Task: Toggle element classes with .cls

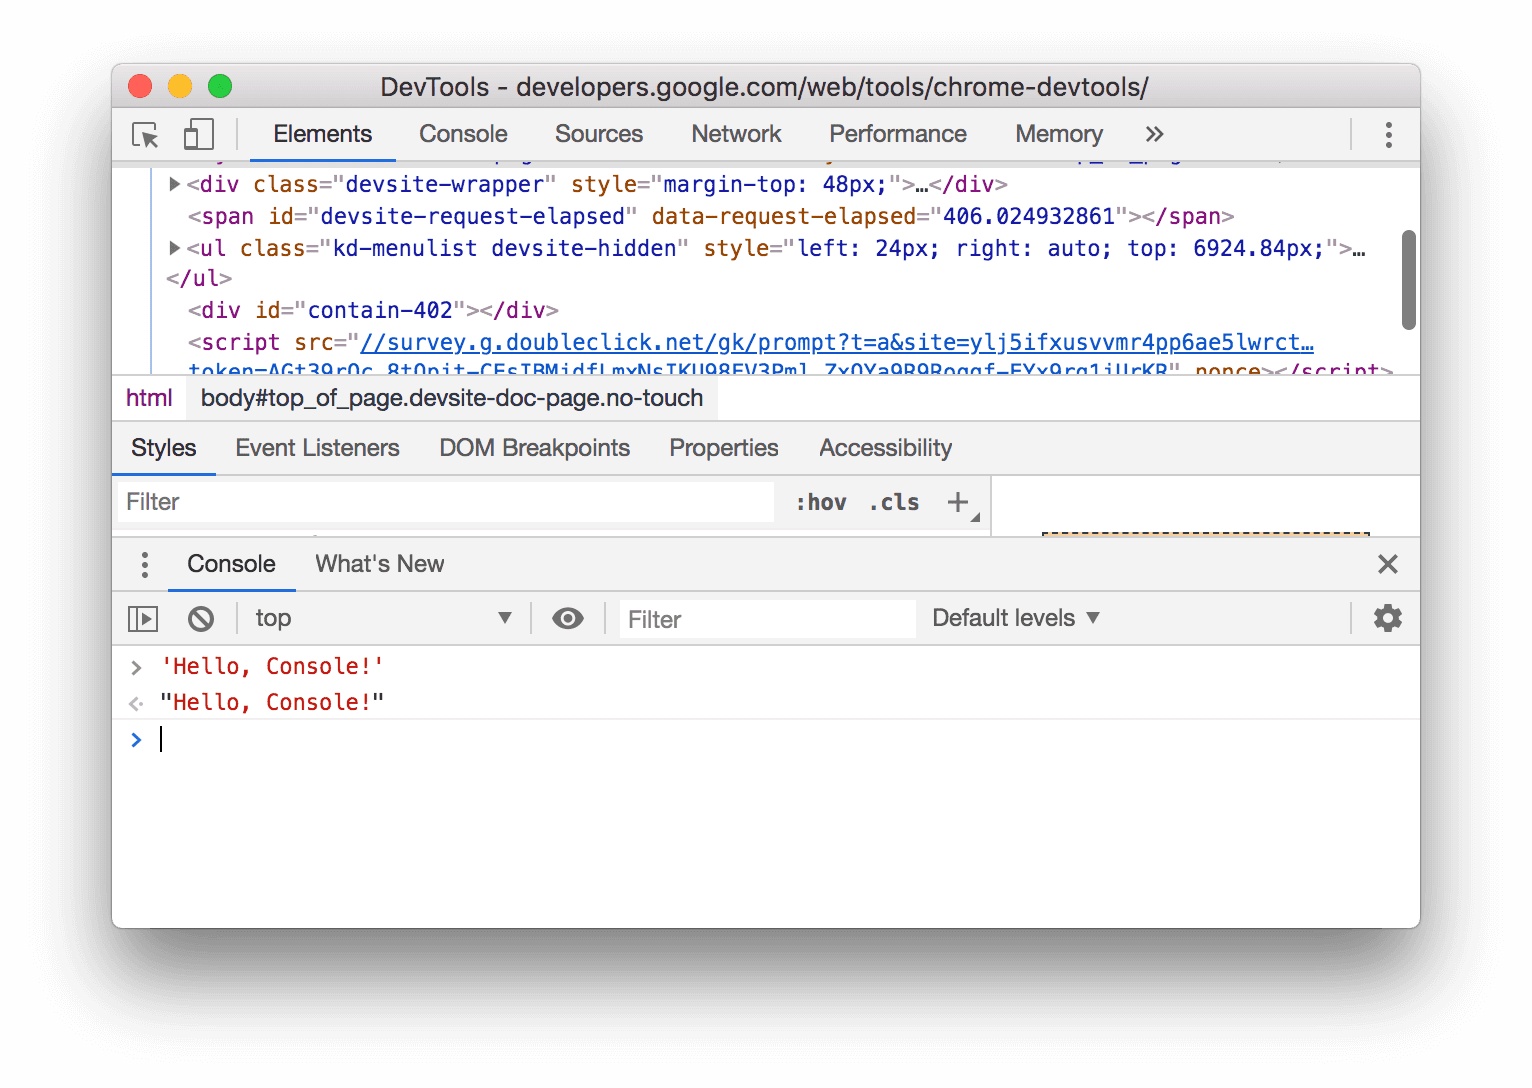Action: [893, 502]
